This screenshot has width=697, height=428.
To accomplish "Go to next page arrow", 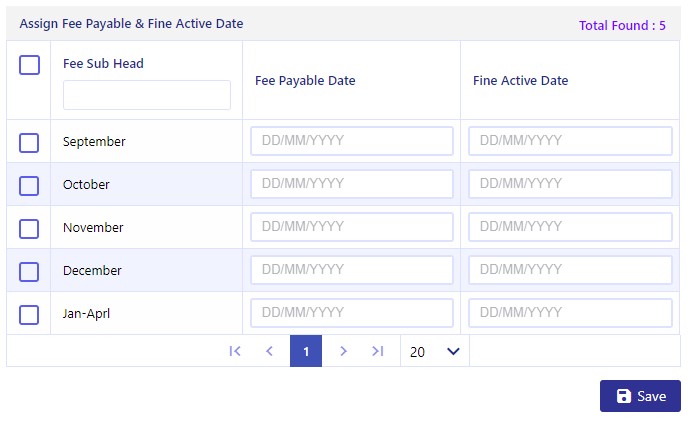I will pos(343,351).
